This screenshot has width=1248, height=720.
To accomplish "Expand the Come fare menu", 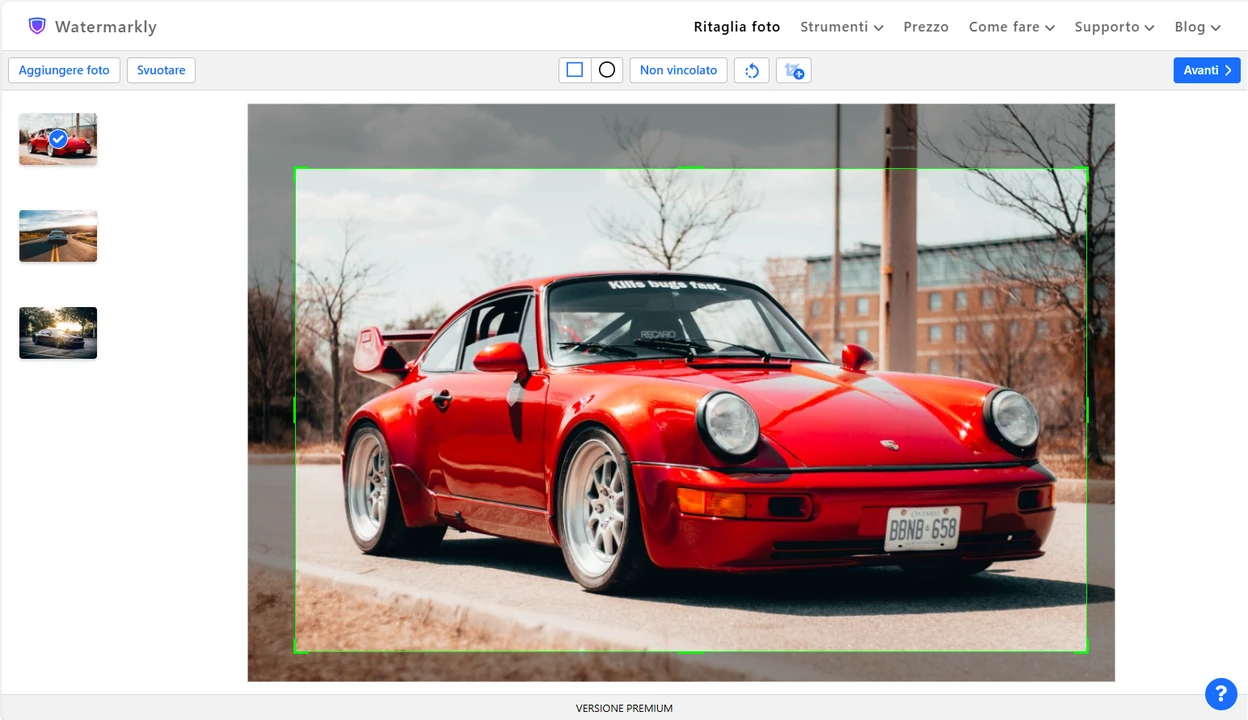I will [1012, 27].
